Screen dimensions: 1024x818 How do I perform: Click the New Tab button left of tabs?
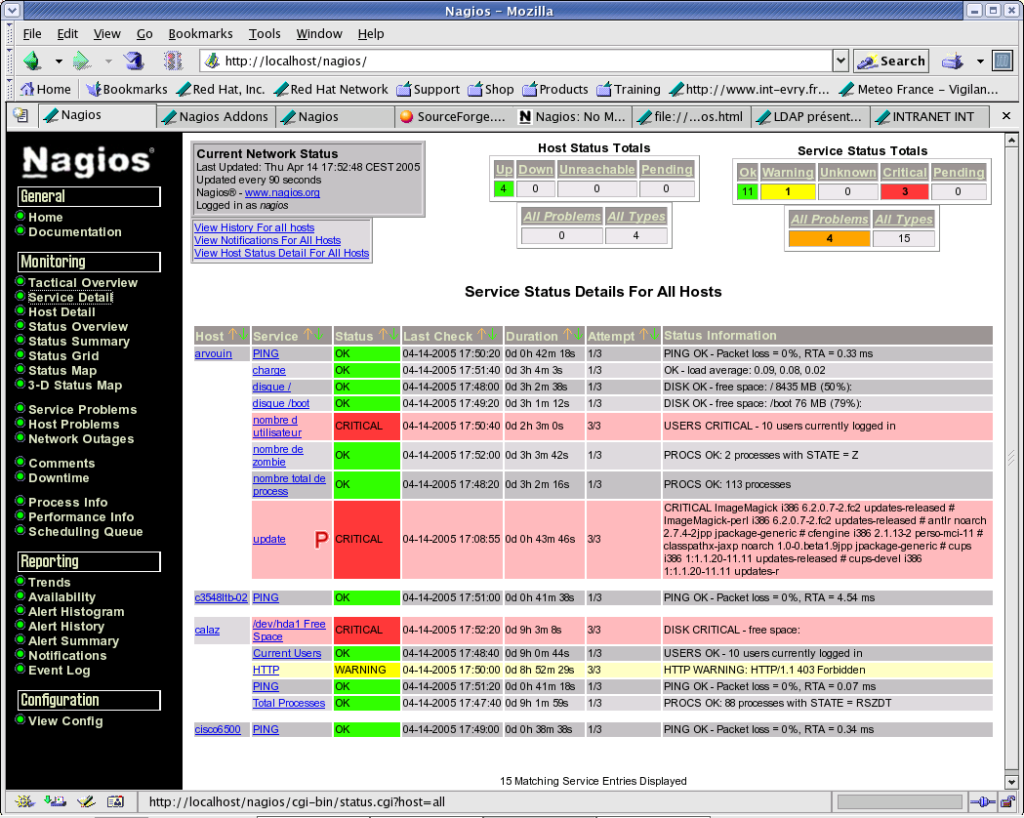[x=20, y=116]
